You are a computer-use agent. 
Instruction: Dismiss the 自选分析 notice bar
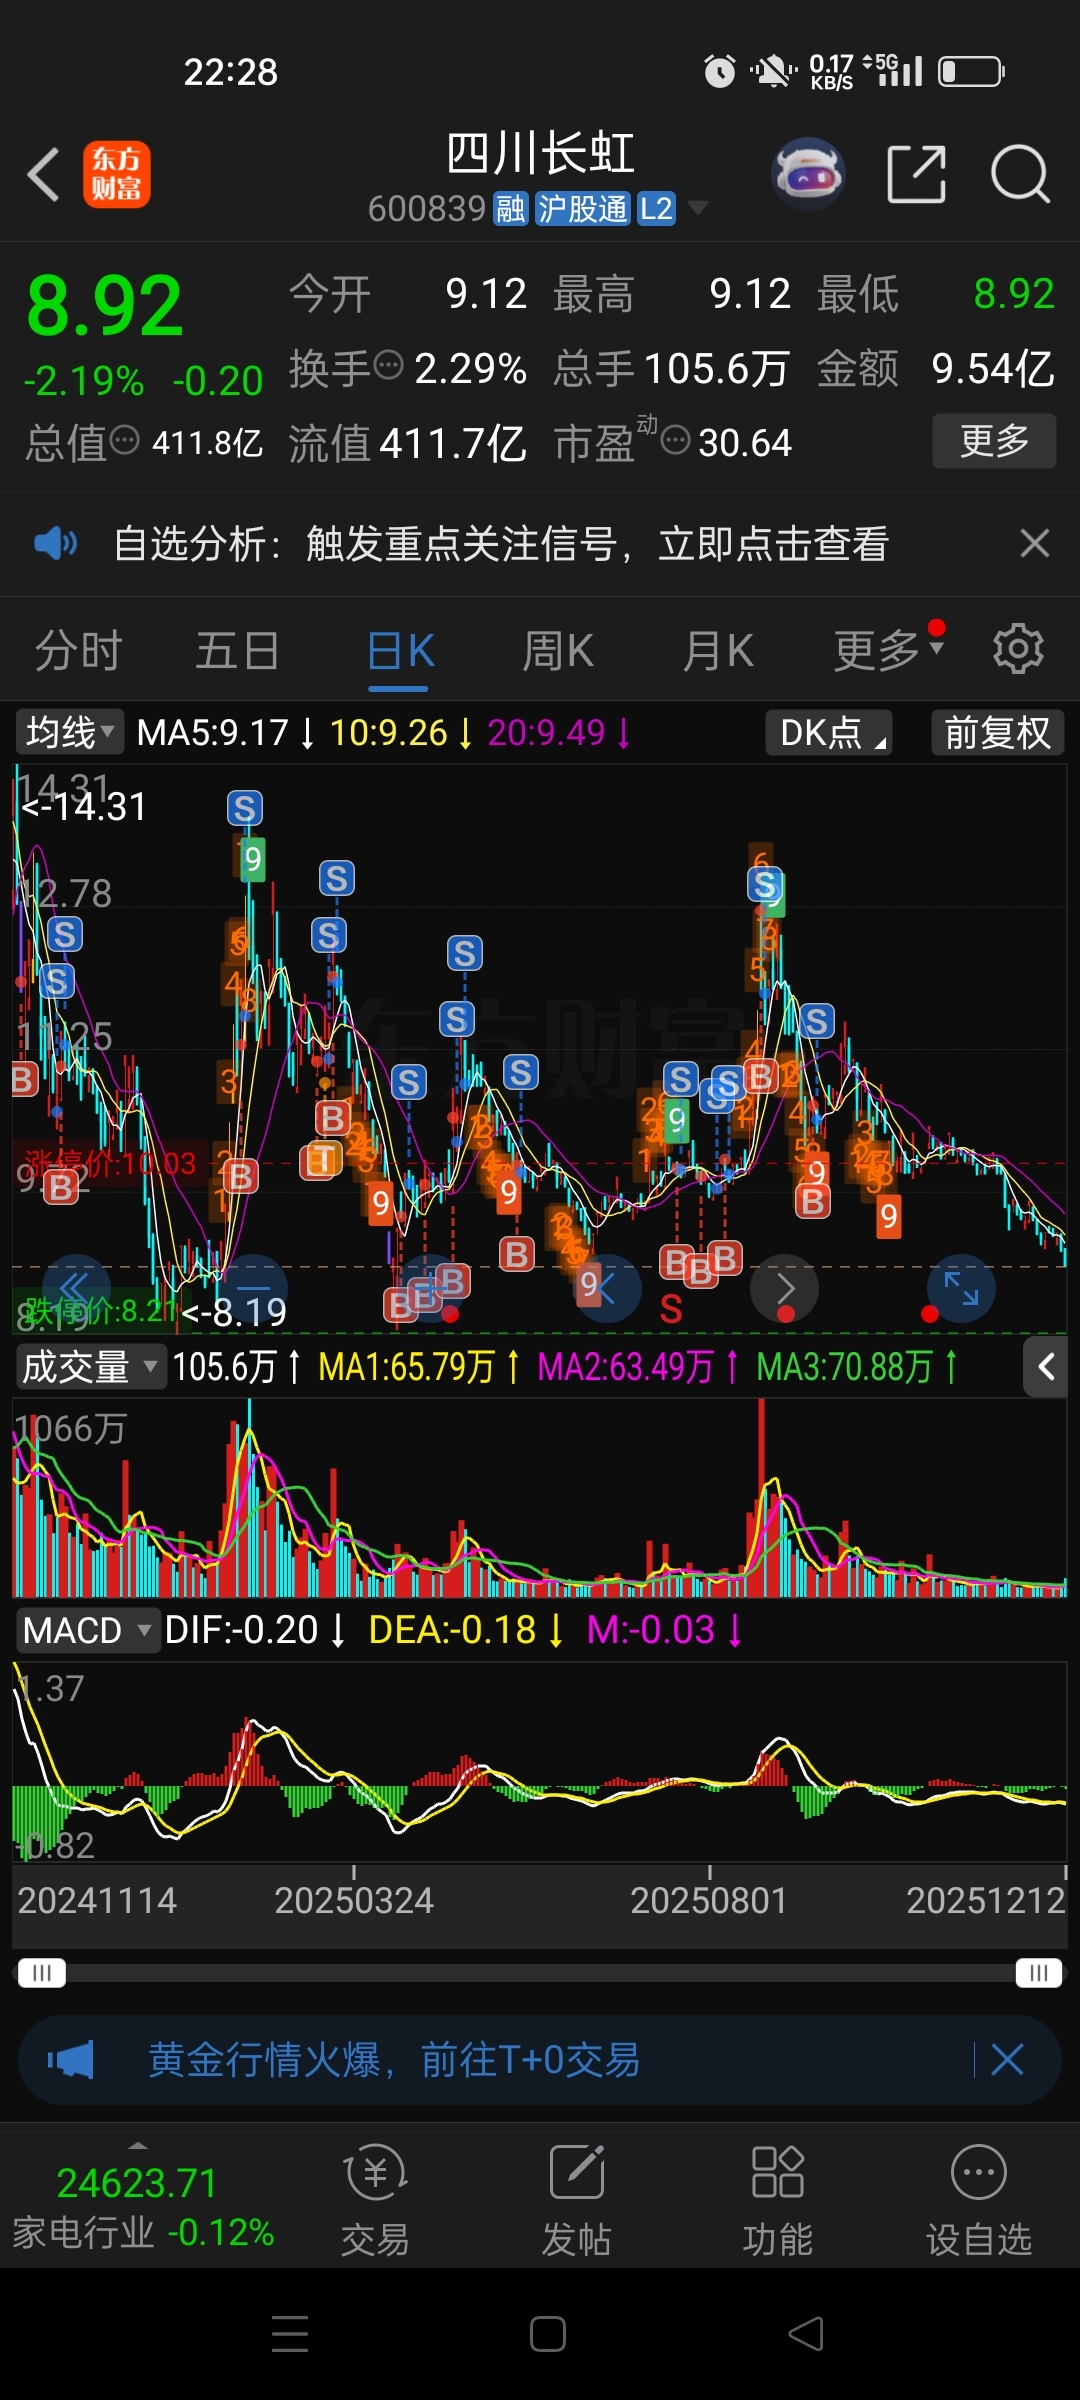(x=1035, y=544)
